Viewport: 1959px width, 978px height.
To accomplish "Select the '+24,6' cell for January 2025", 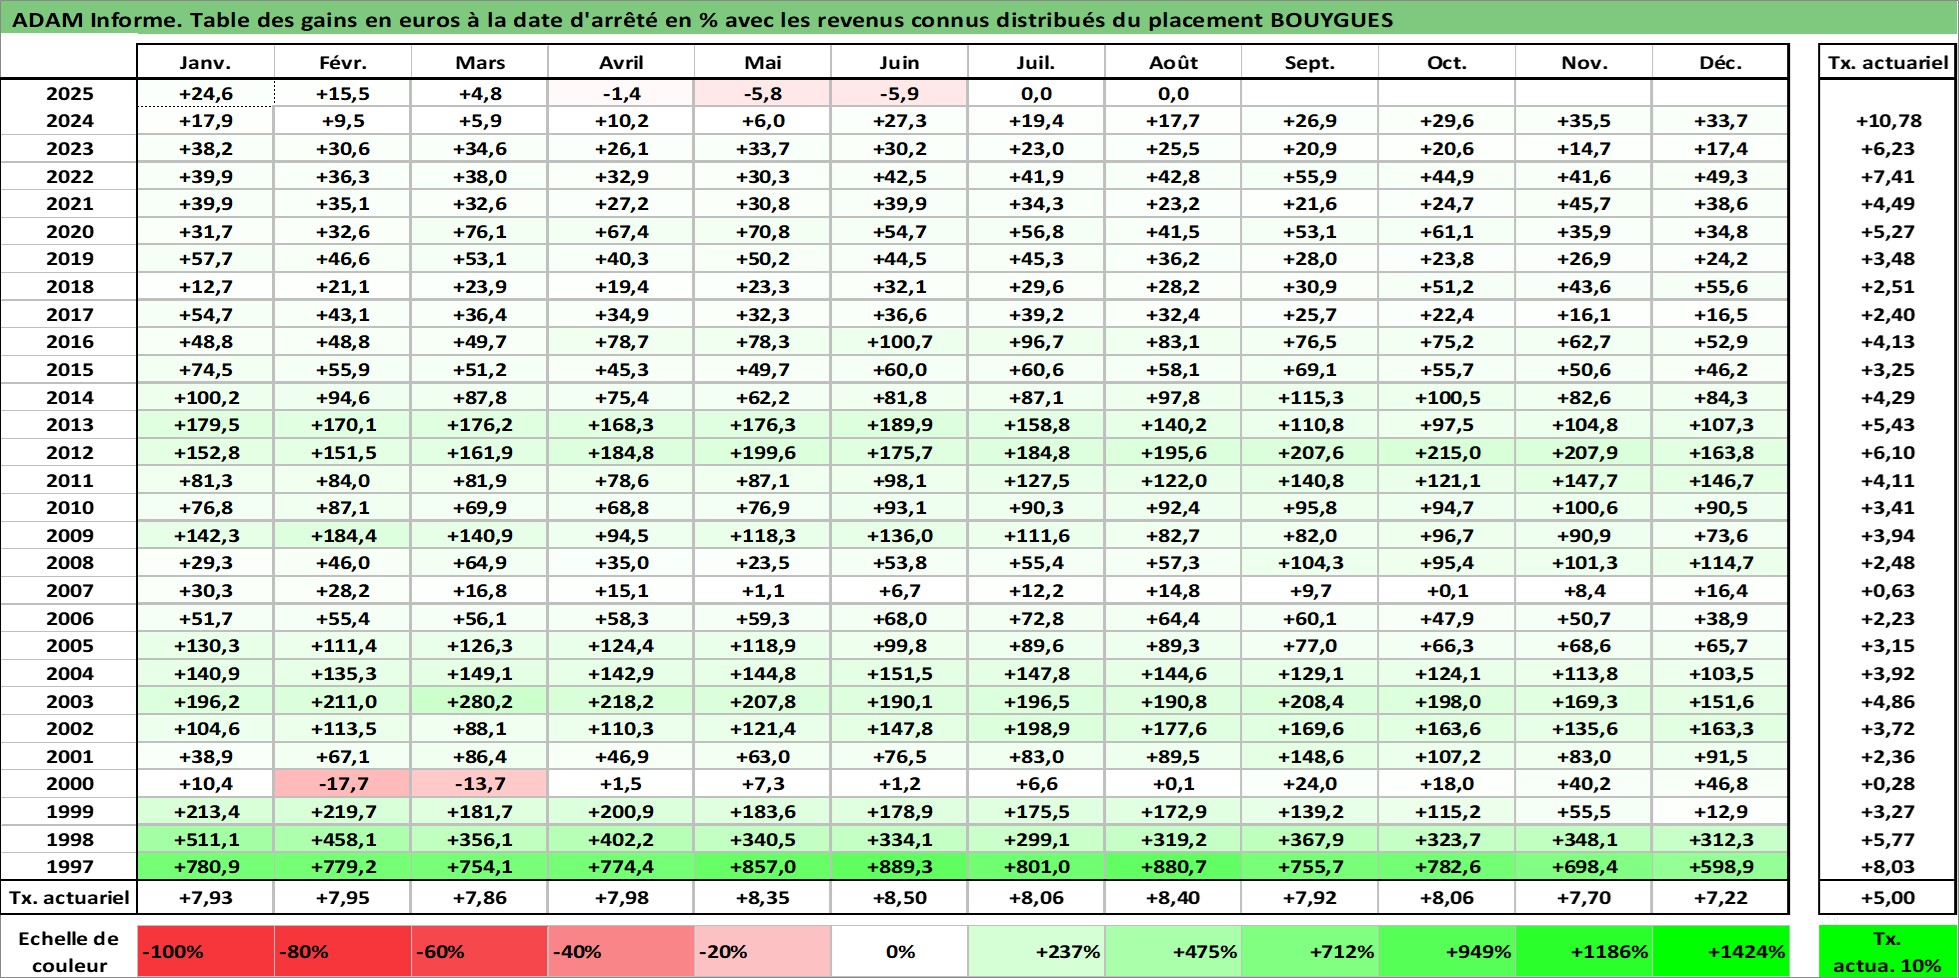I will point(206,94).
